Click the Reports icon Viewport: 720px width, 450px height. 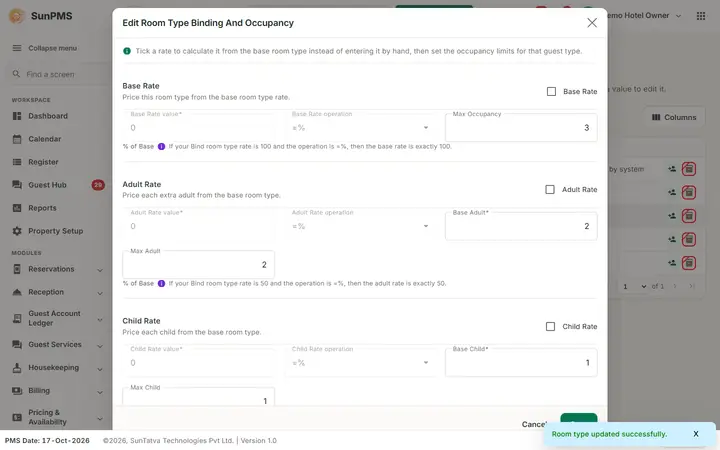[x=17, y=208]
